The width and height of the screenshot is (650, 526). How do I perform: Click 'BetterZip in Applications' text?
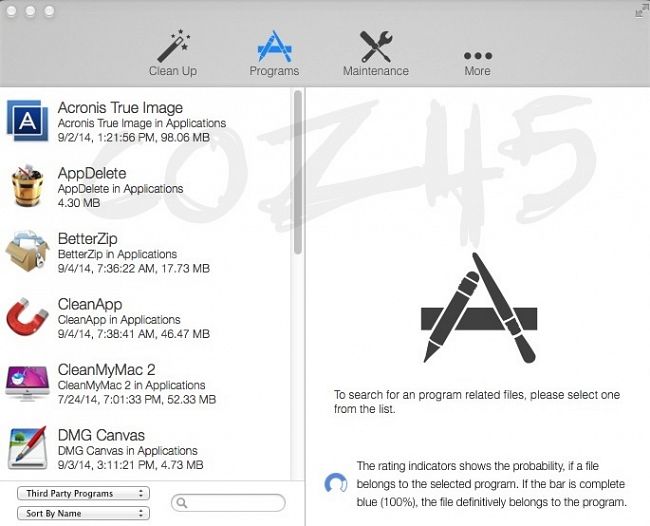click(x=117, y=254)
